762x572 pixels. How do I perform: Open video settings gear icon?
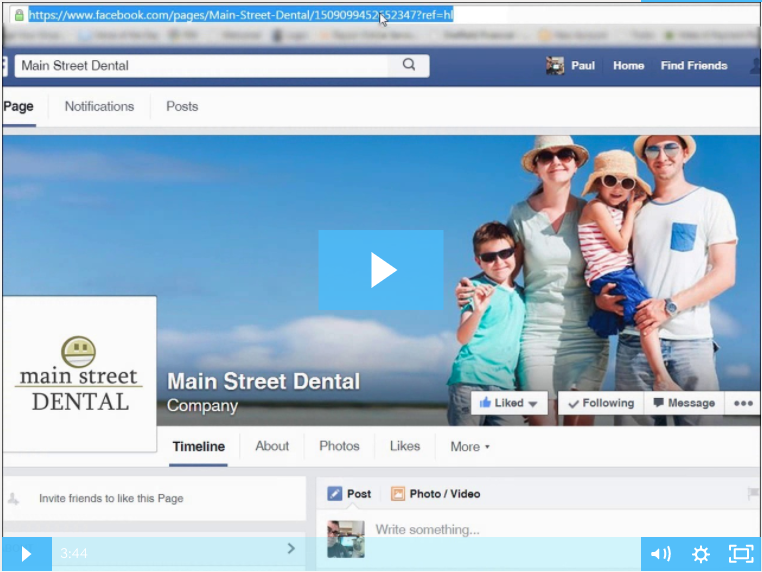[700, 554]
